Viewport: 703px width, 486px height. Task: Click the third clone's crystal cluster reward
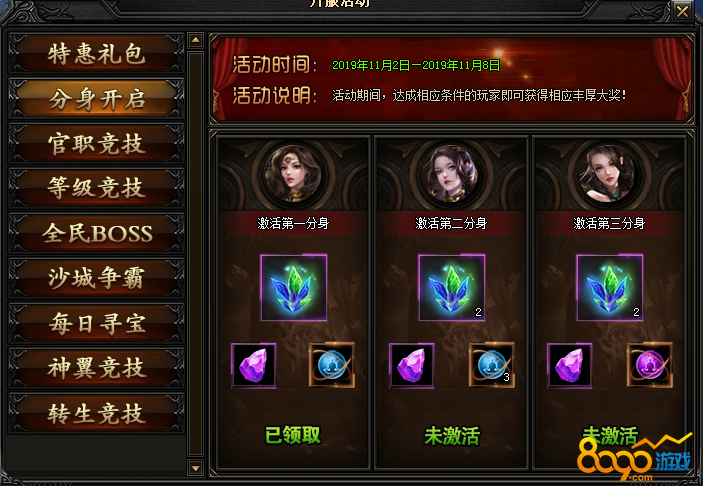coord(610,287)
